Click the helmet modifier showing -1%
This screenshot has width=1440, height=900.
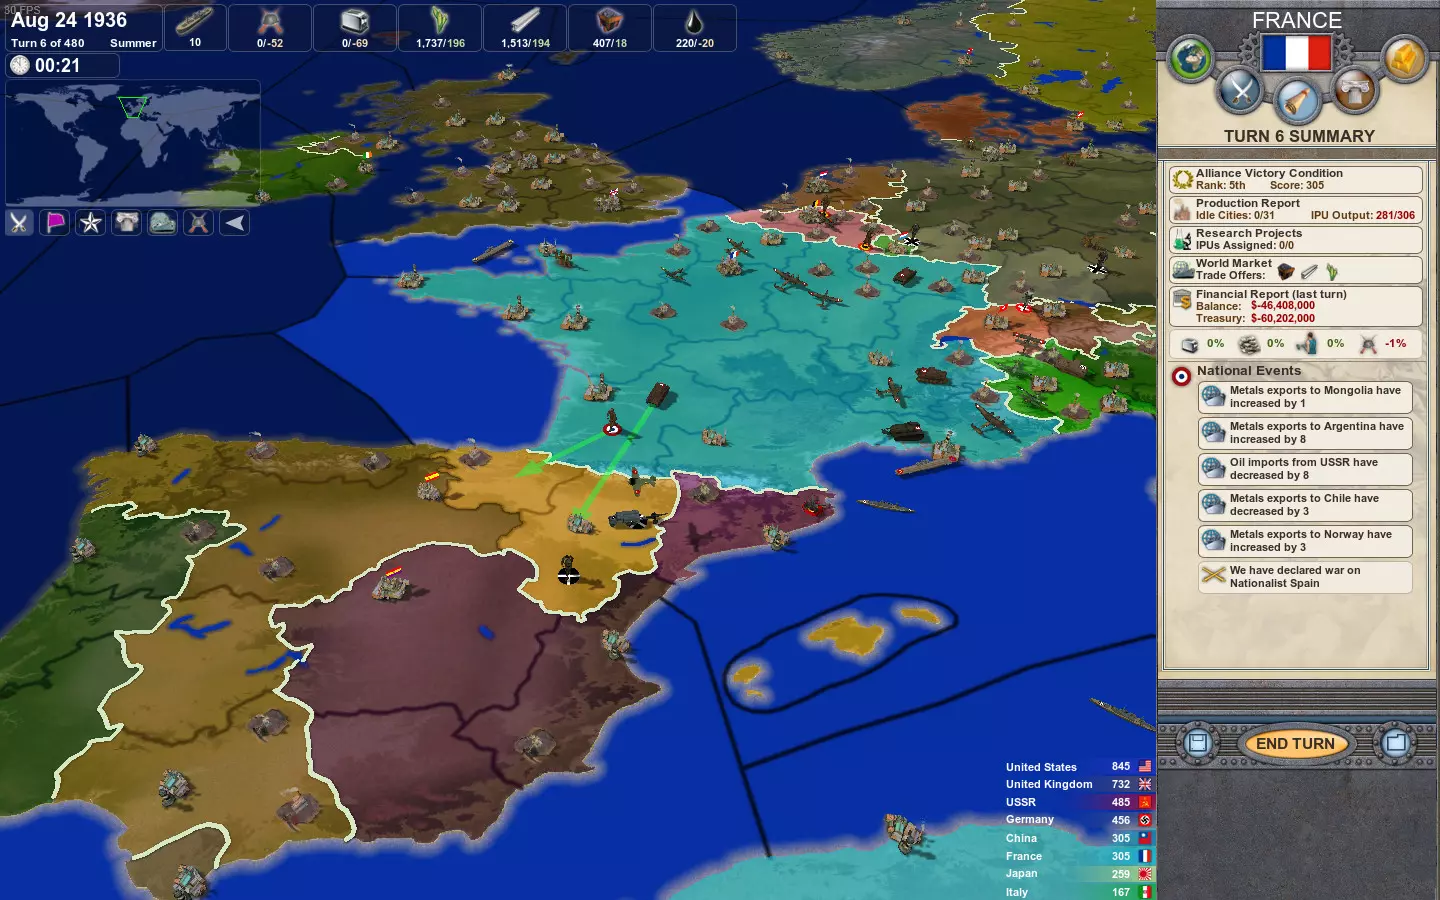pyautogui.click(x=1382, y=344)
